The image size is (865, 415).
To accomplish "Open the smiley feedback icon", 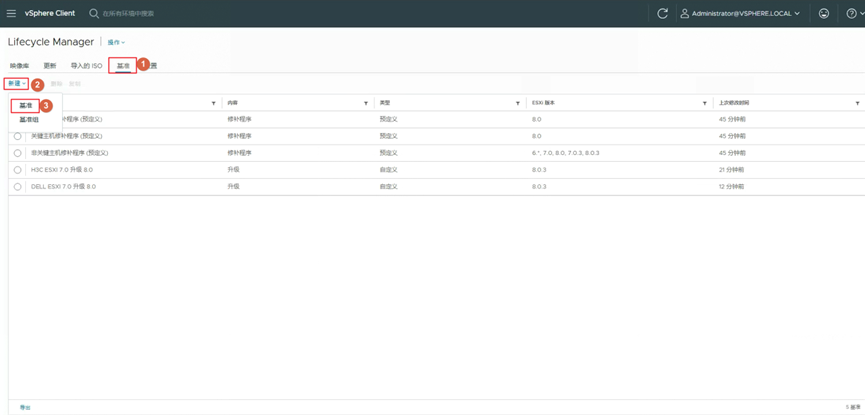I will 824,14.
